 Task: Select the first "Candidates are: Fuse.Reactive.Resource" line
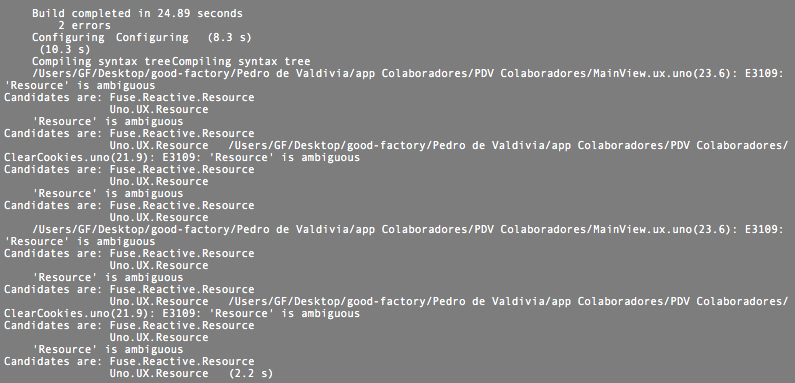pos(129,97)
